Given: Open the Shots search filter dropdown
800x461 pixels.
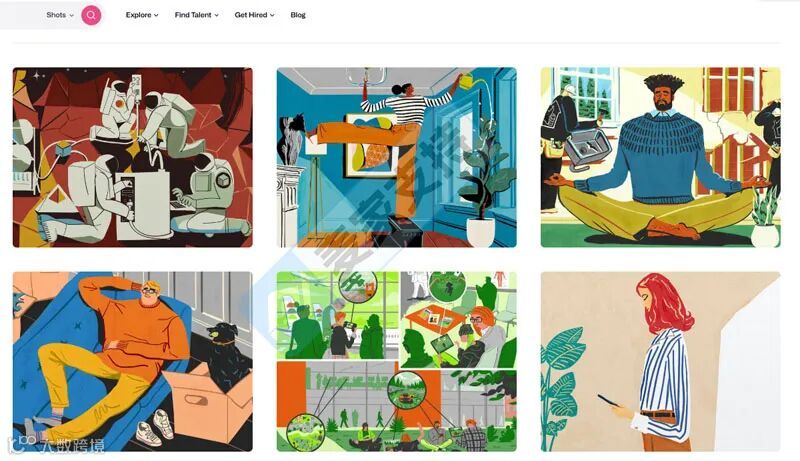Looking at the screenshot, I should 60,15.
